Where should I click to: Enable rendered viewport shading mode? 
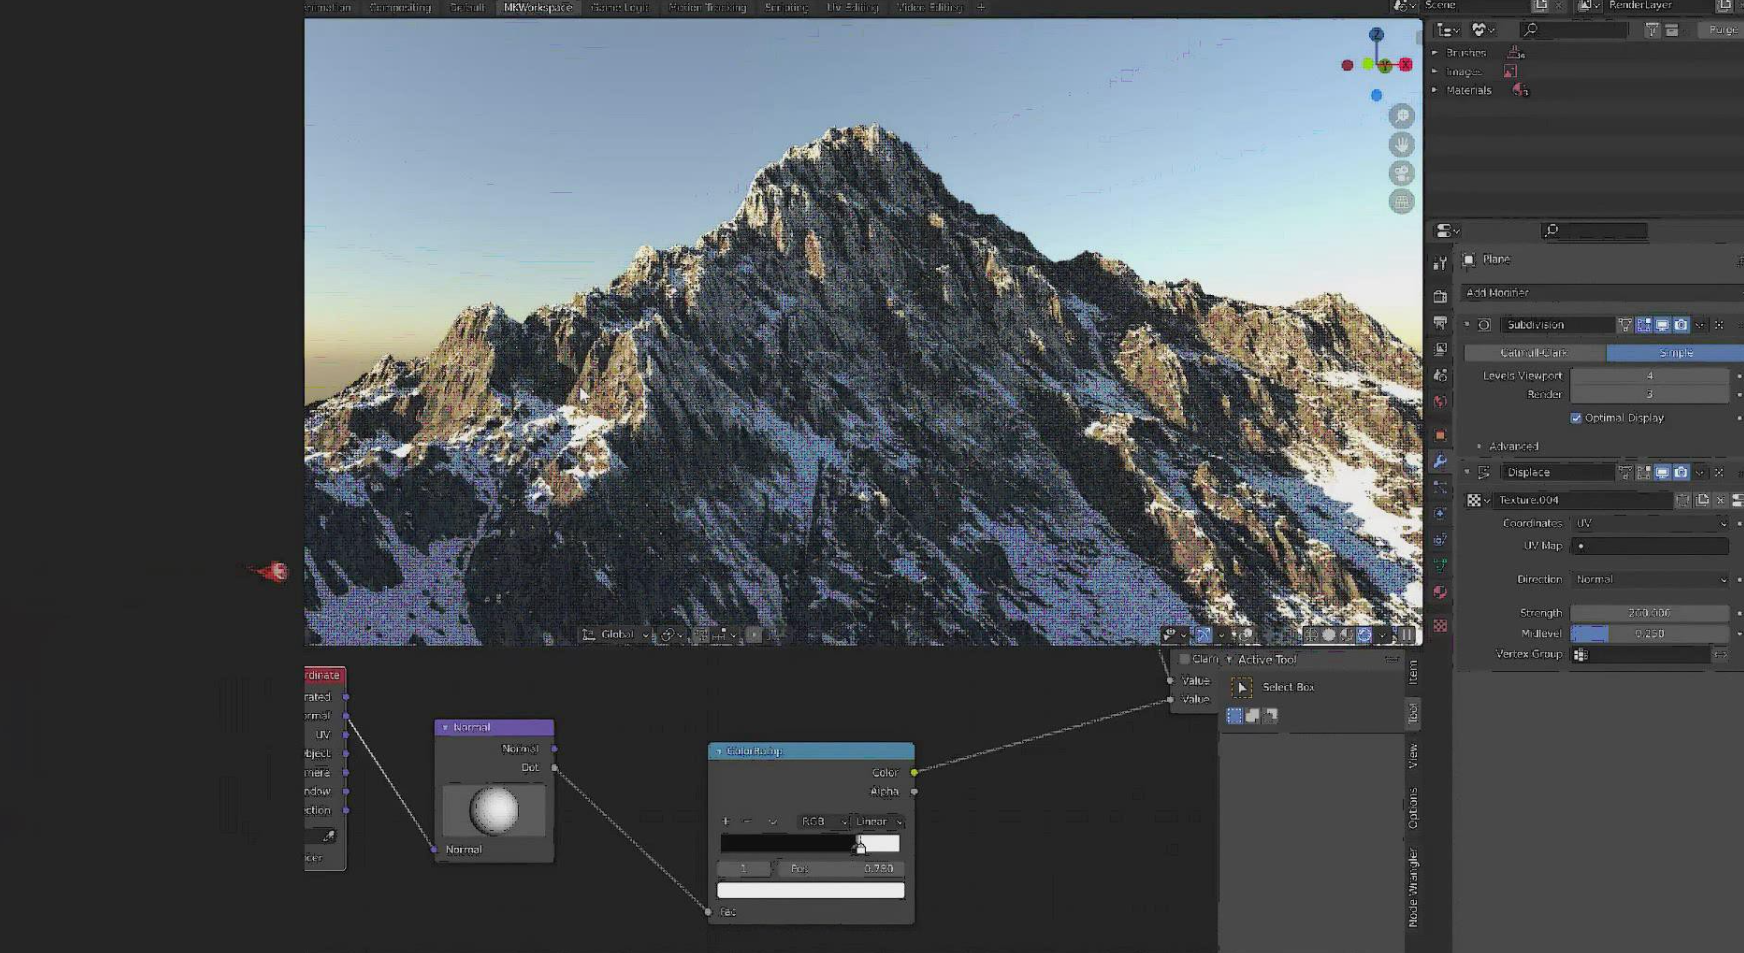tap(1364, 635)
